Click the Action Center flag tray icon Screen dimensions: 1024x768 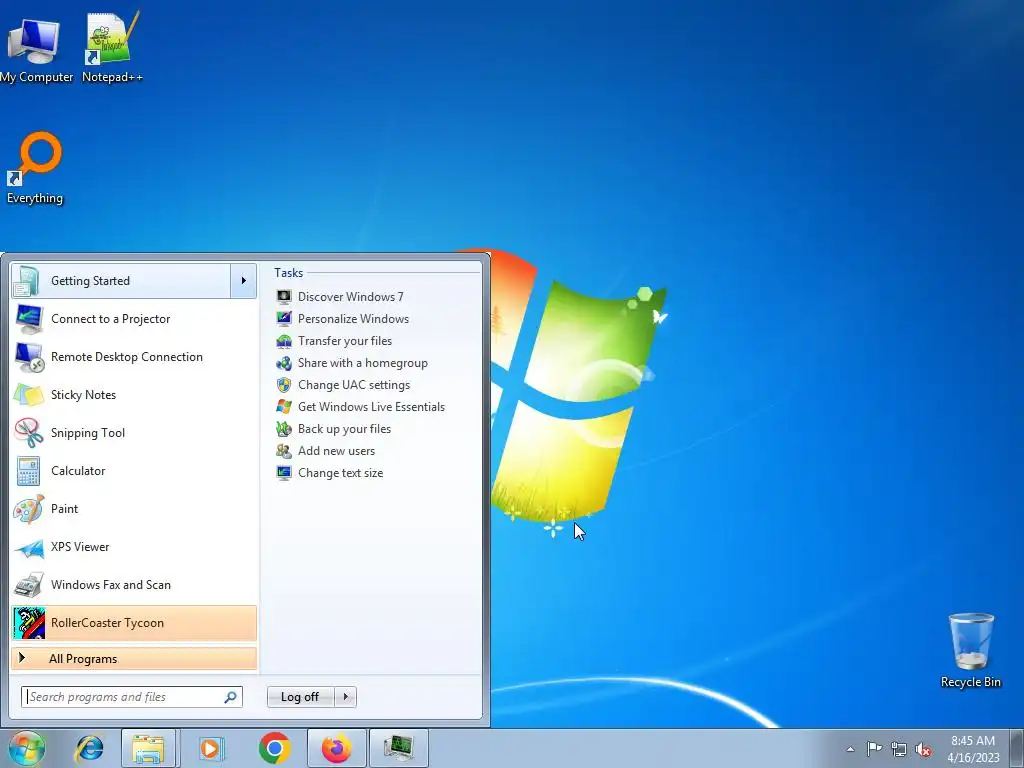[x=874, y=749]
